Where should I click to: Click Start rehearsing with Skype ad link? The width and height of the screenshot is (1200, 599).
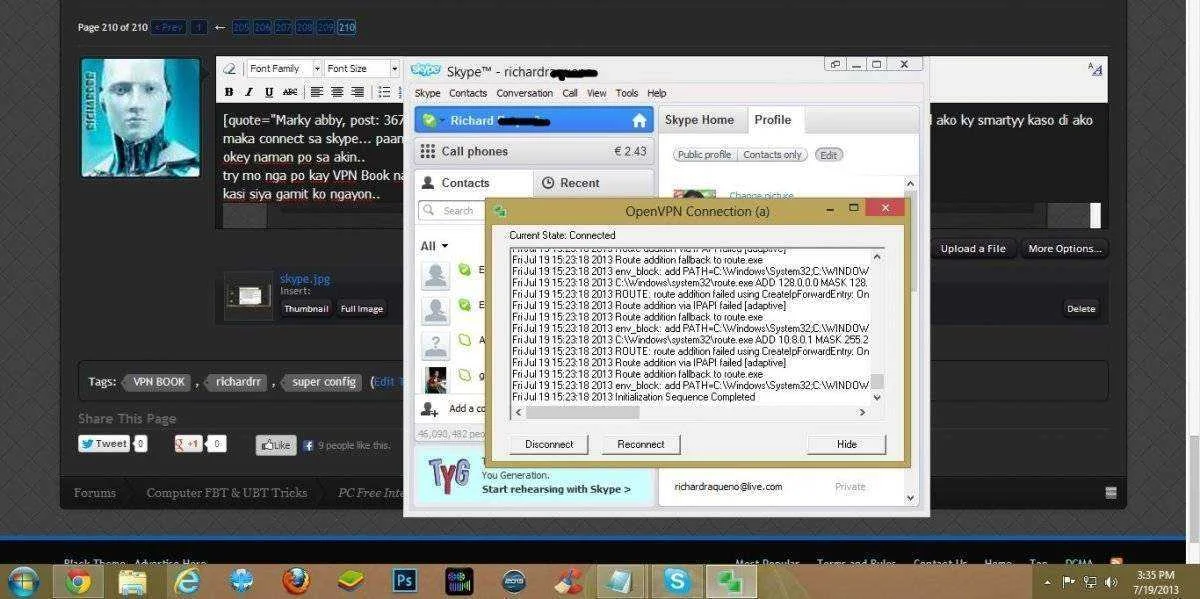point(556,490)
